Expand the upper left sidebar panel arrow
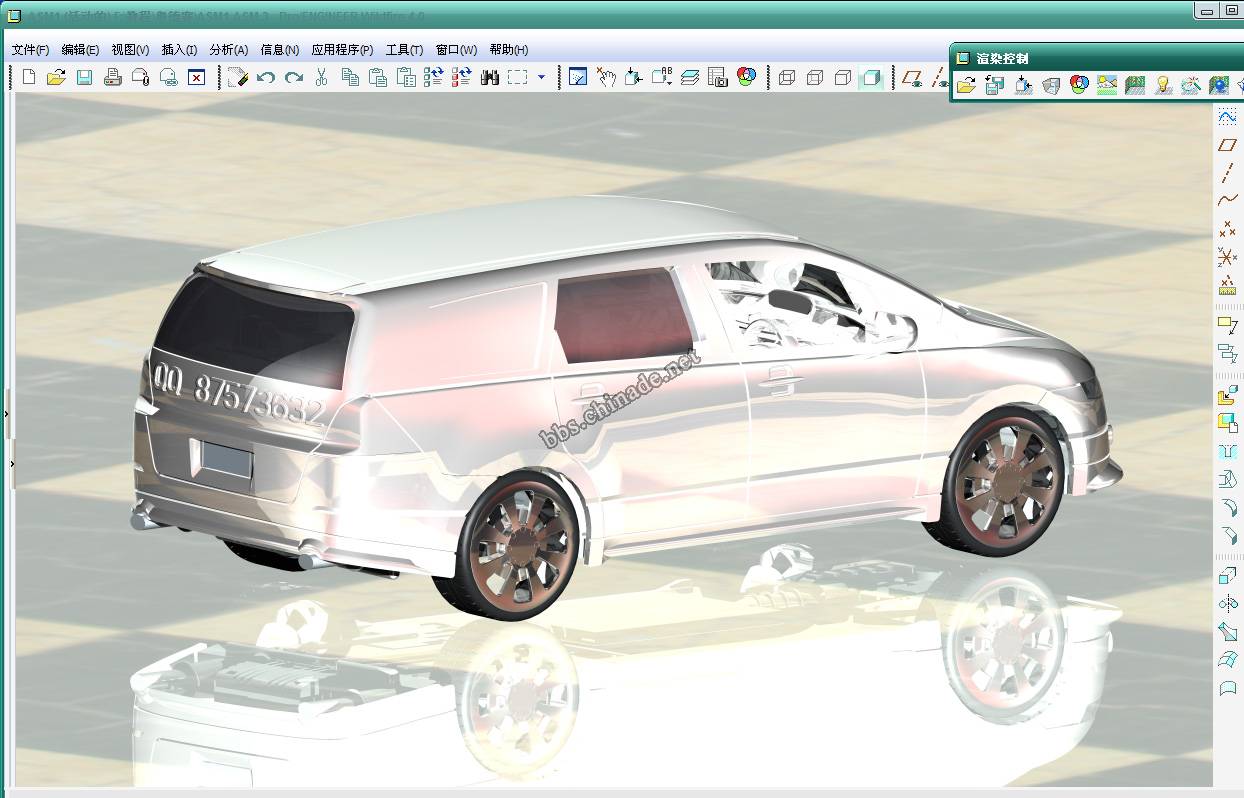Screen dimensions: 1244x798 6,413
